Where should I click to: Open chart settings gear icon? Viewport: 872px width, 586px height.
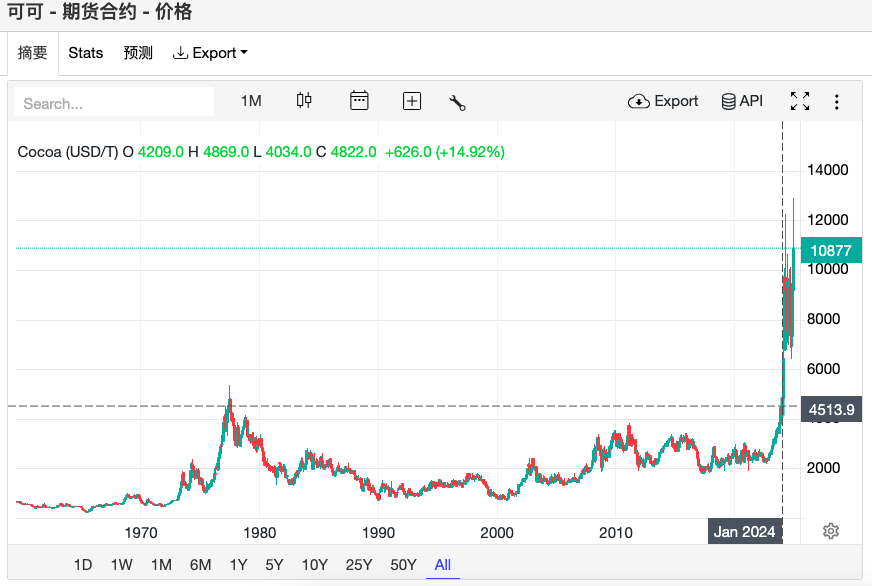pyautogui.click(x=830, y=531)
